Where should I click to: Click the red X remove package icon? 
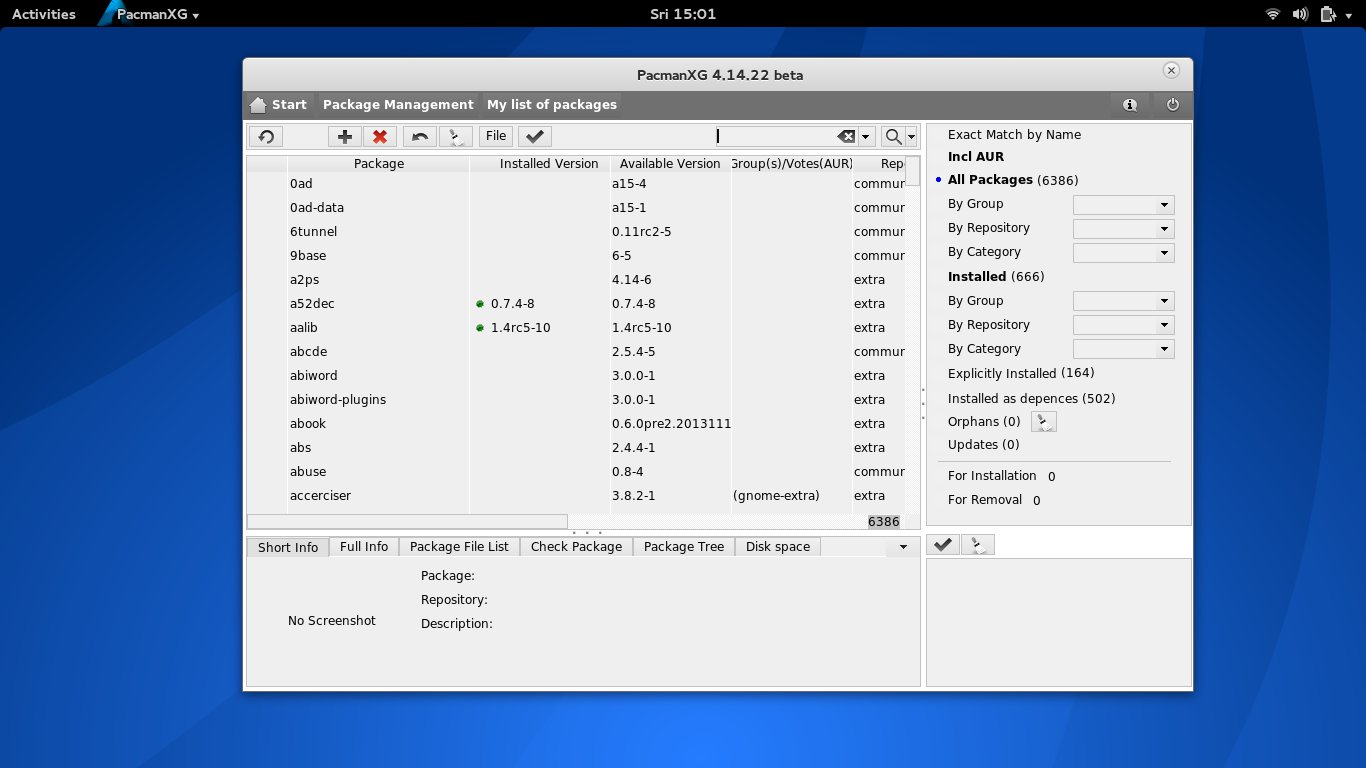380,137
